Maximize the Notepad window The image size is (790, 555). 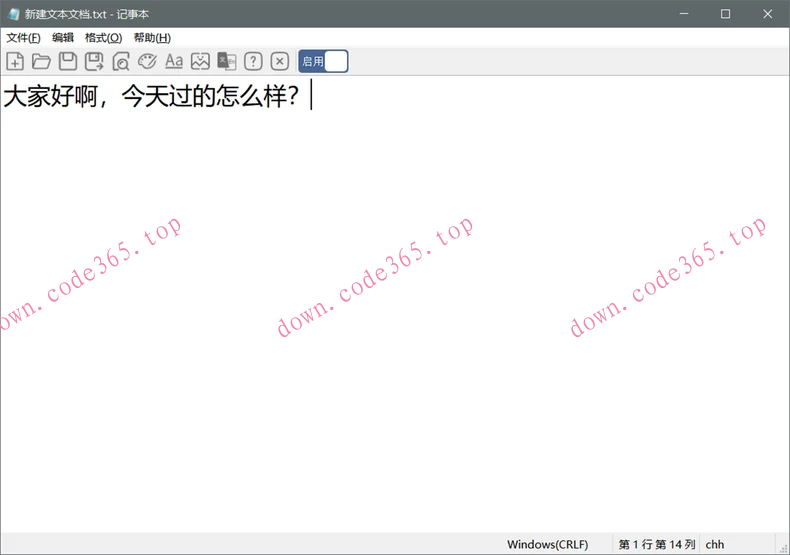click(726, 14)
